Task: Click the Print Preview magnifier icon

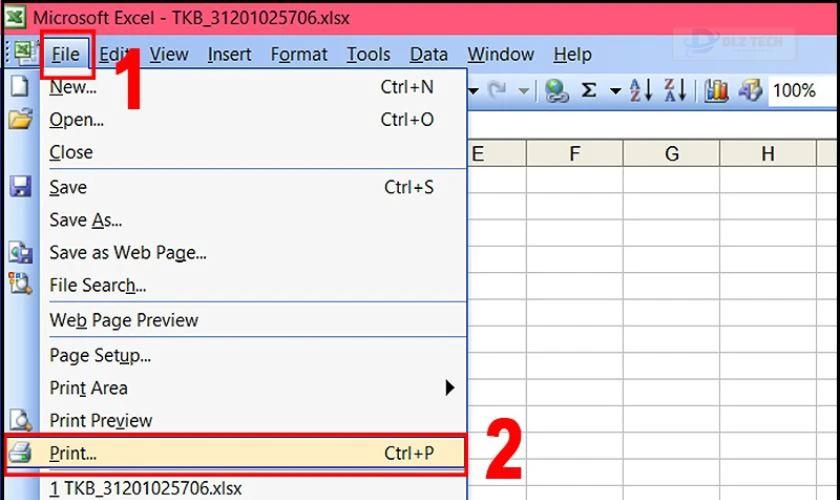Action: tap(21, 421)
